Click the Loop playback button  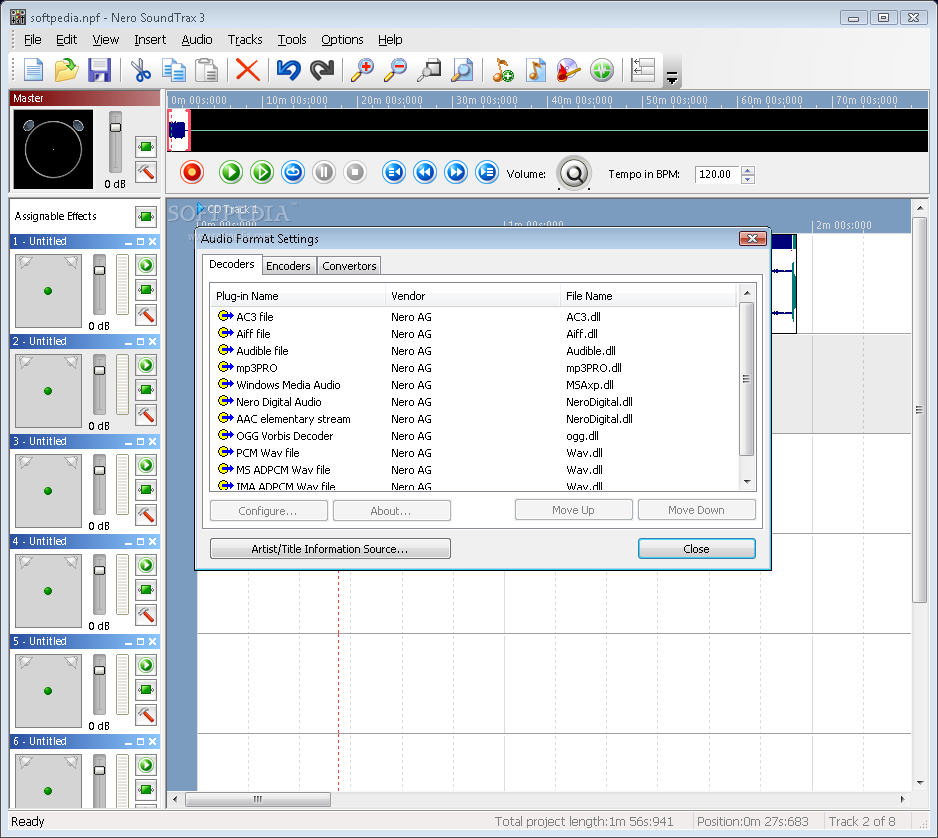coord(293,172)
